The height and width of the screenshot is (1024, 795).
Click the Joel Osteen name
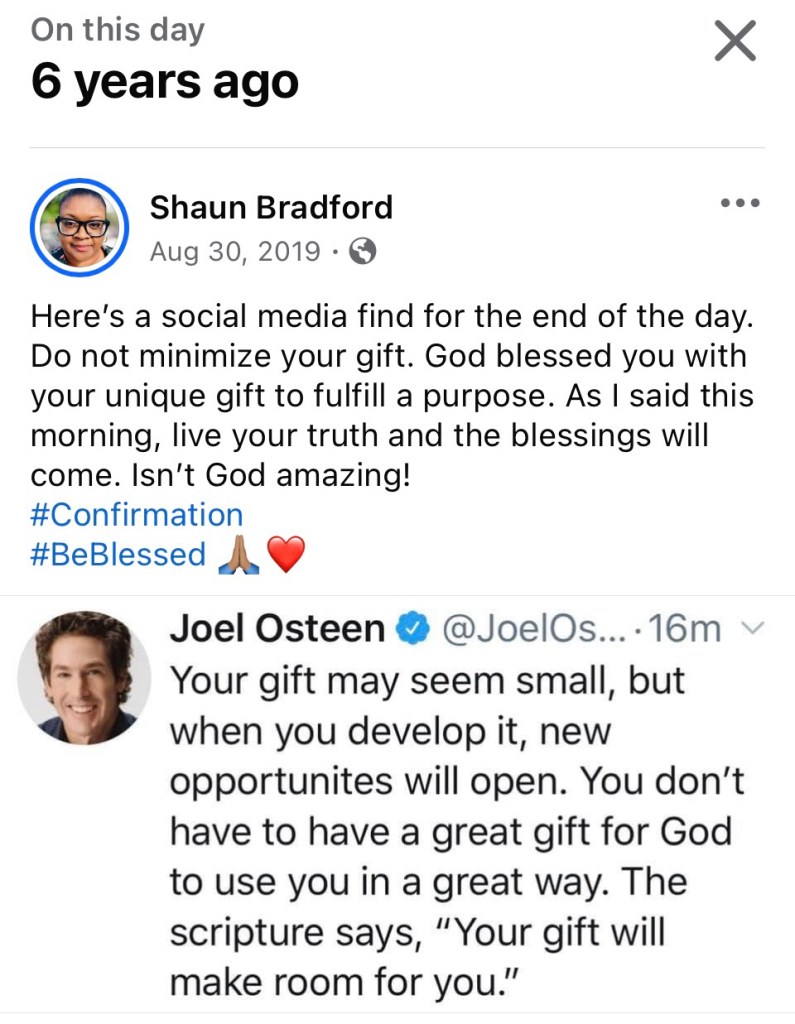(x=278, y=629)
